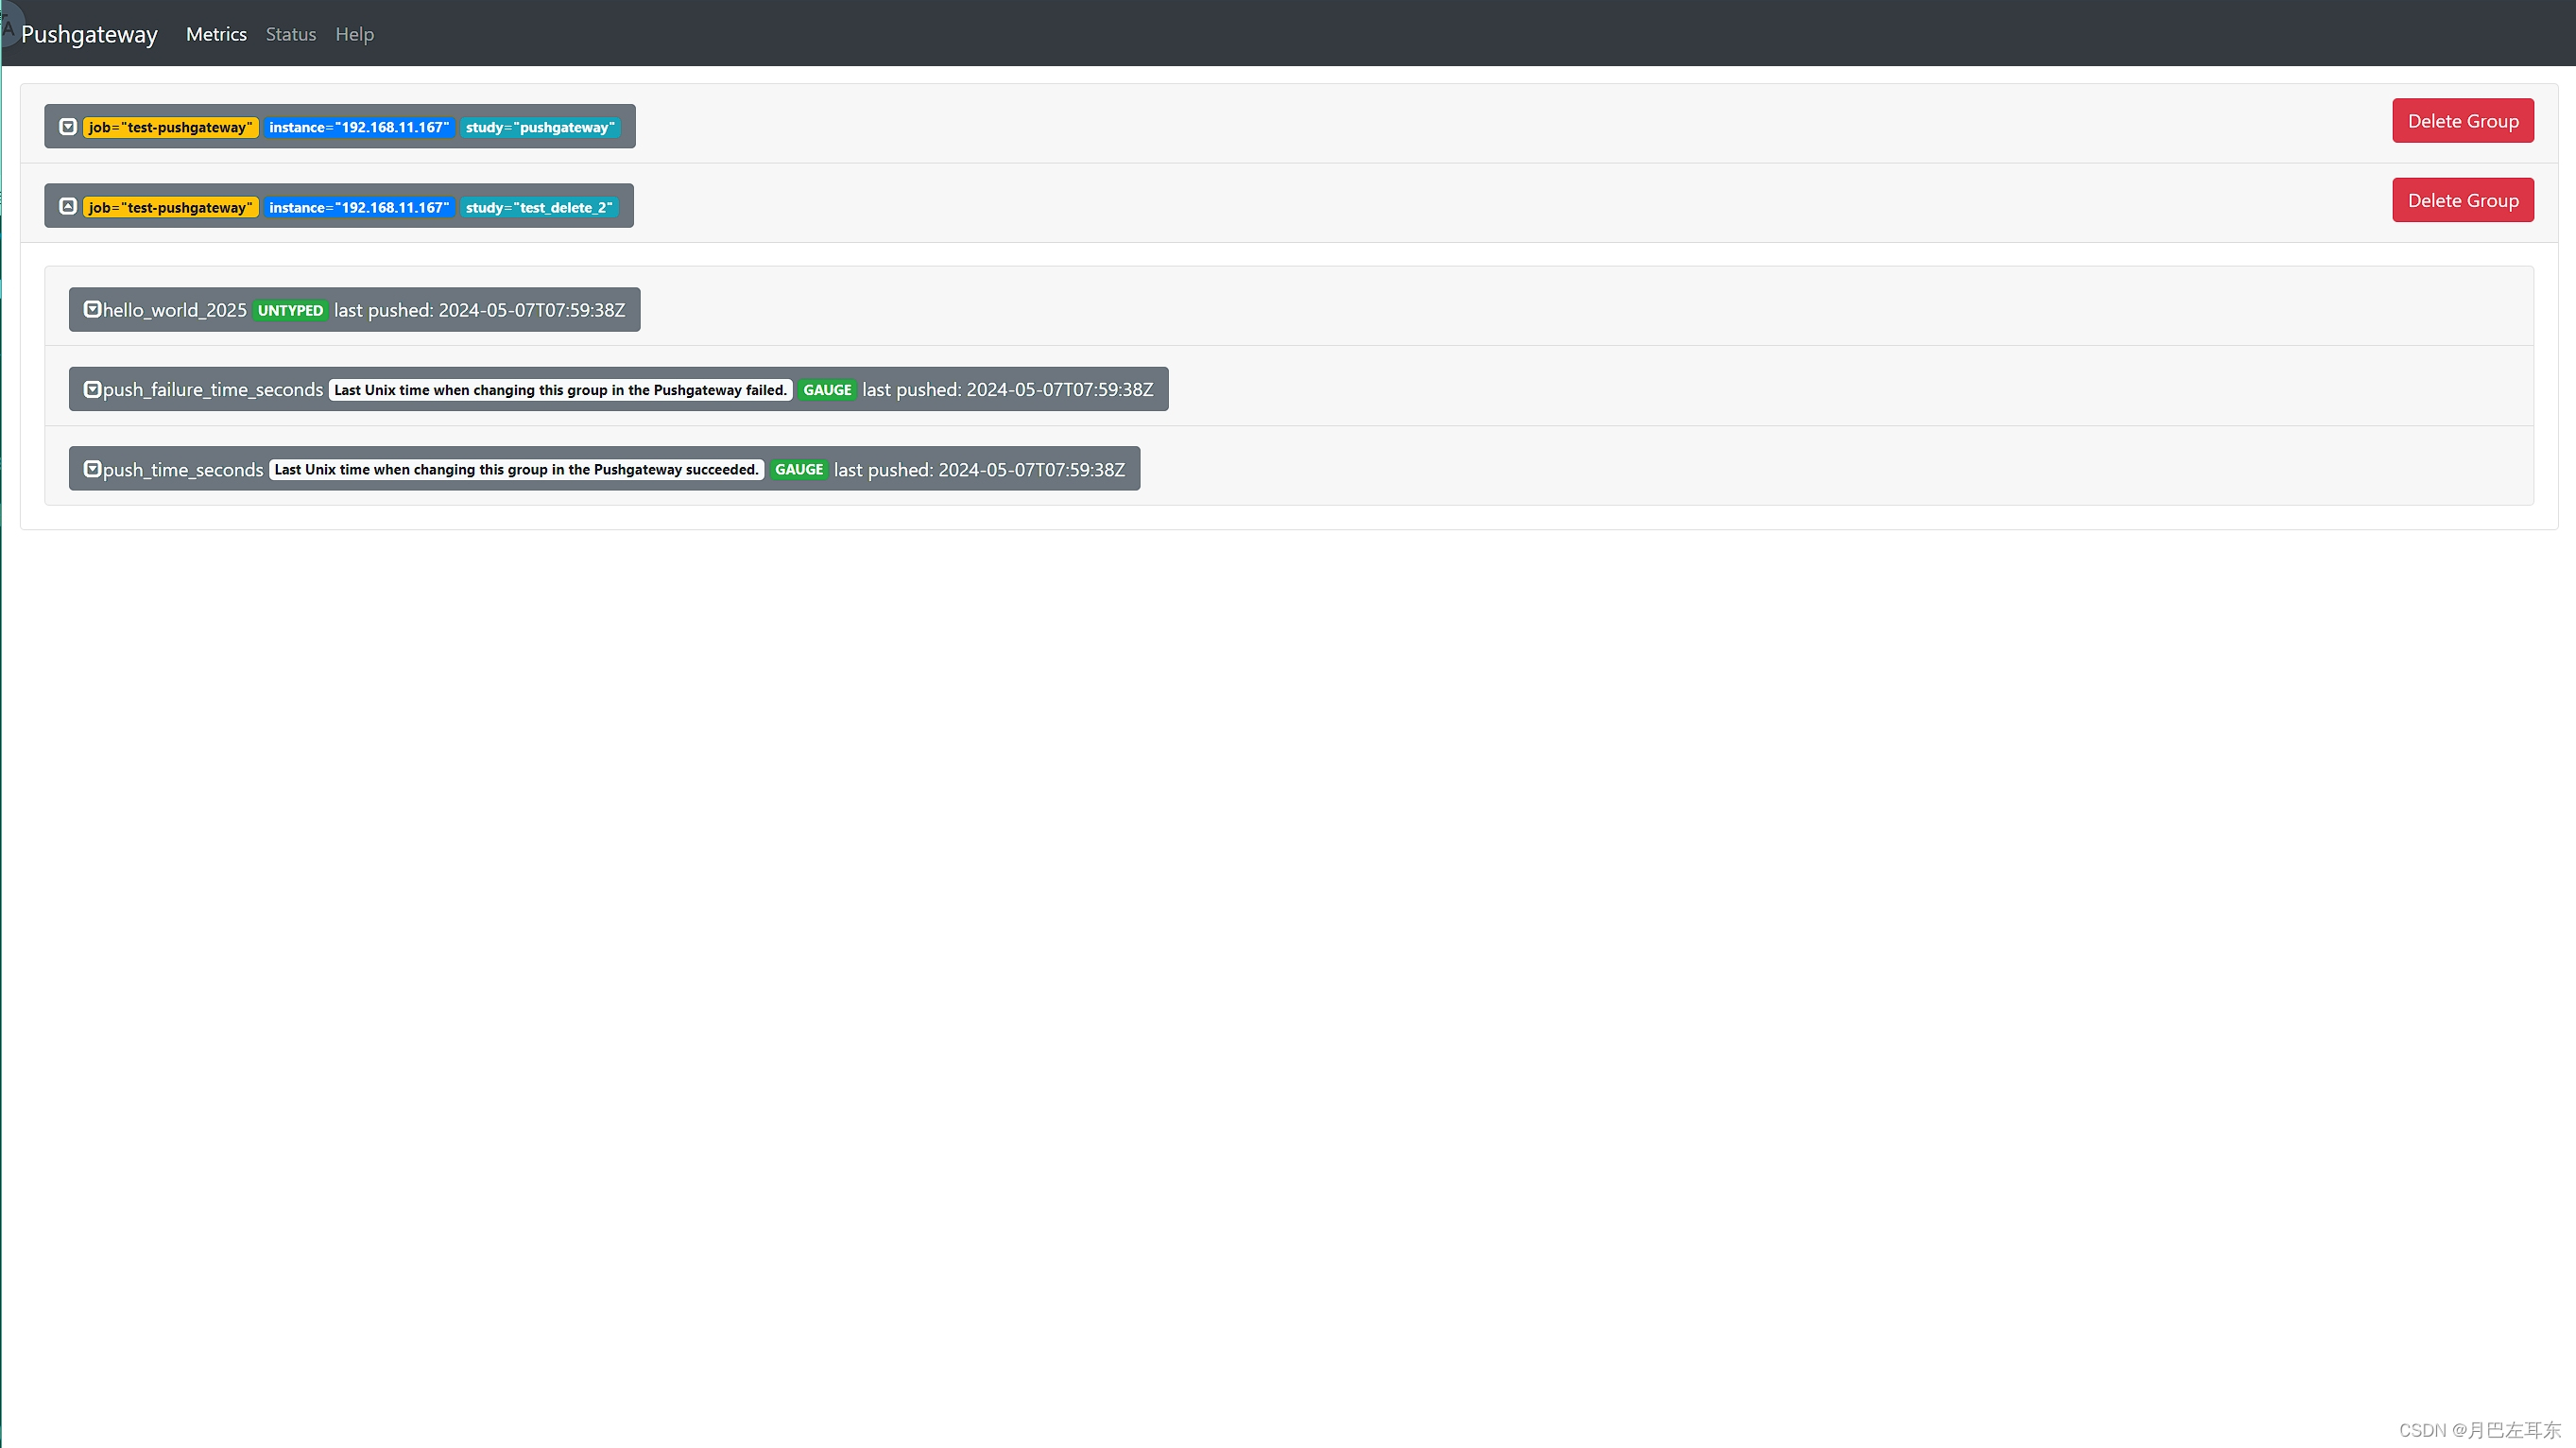Image resolution: width=2576 pixels, height=1448 pixels.
Task: Click the study="test_delete_2" label badge
Action: (539, 207)
